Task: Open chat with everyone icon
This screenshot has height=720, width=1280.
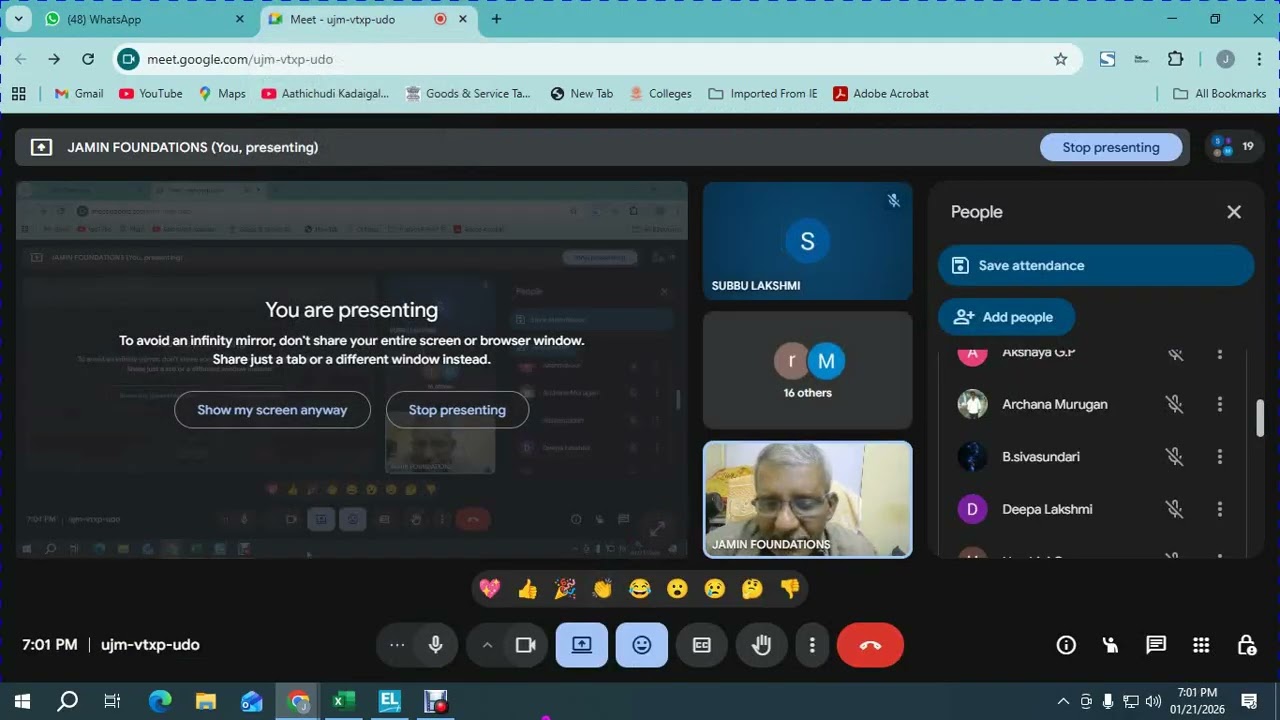Action: coord(1156,645)
